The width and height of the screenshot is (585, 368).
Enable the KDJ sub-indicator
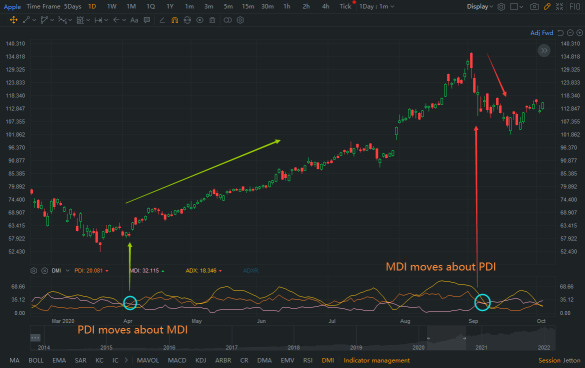(x=201, y=360)
